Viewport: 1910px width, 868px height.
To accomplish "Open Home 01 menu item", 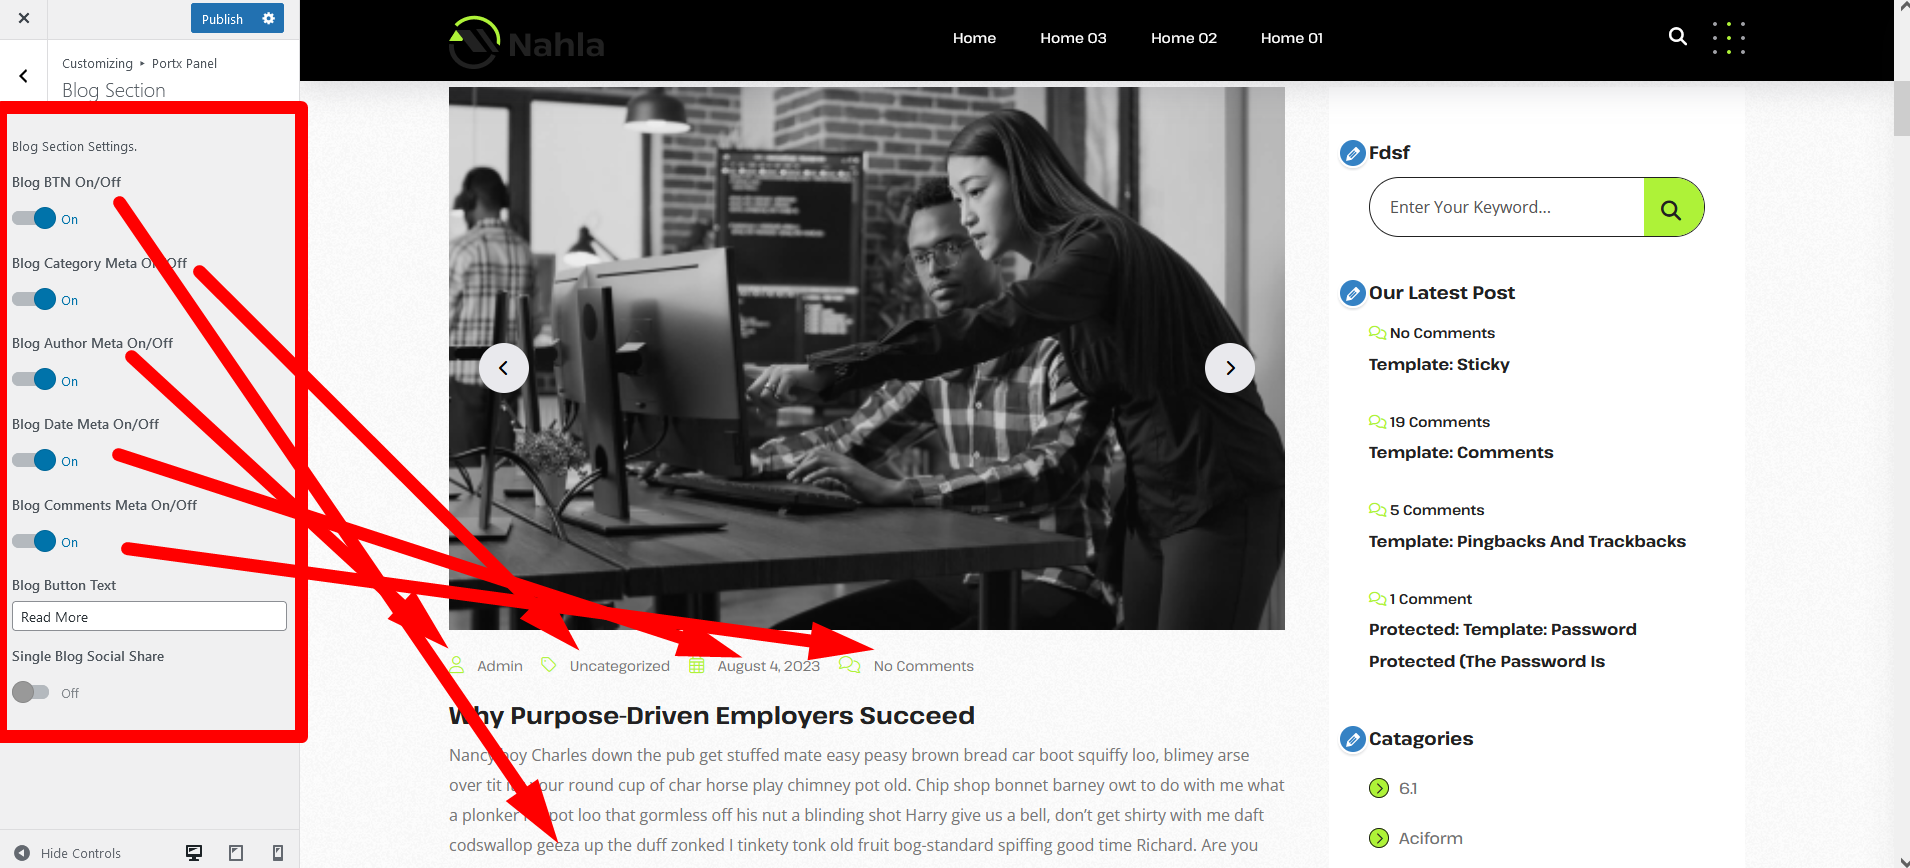I will point(1291,38).
